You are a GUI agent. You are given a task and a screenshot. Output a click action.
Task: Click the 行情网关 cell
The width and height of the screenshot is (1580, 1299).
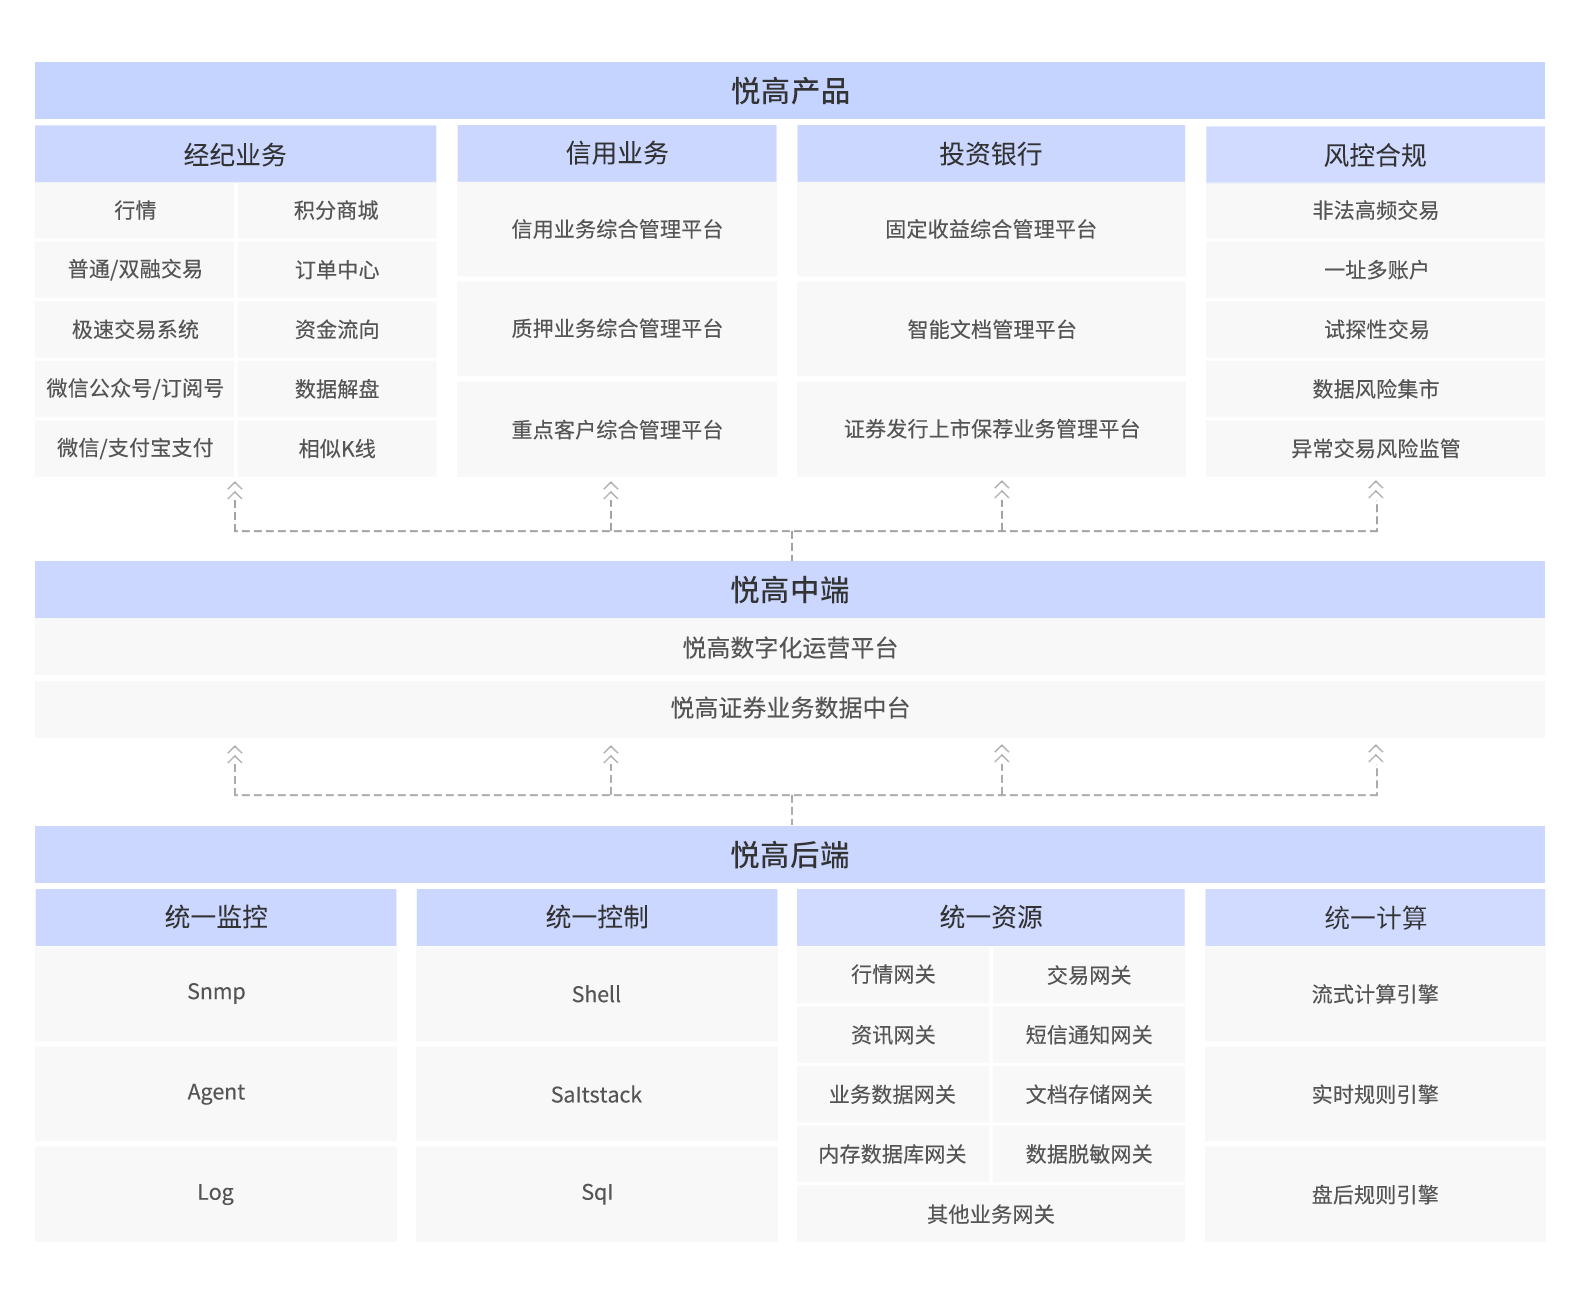point(893,975)
